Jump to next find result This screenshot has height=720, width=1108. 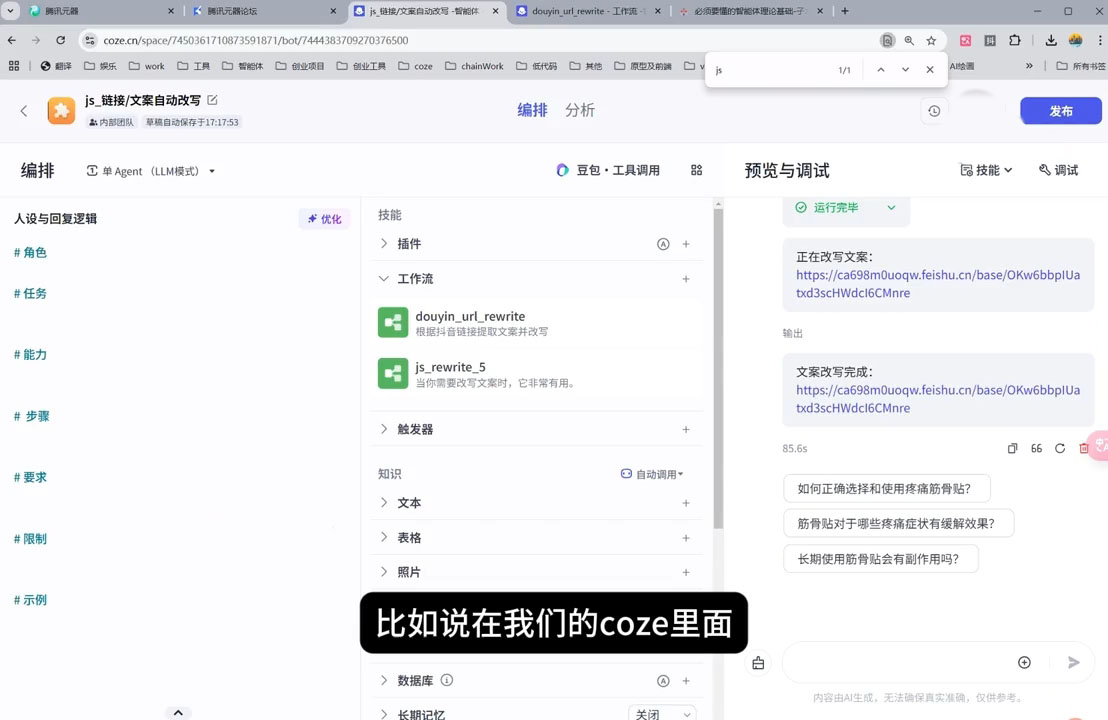pyautogui.click(x=905, y=70)
